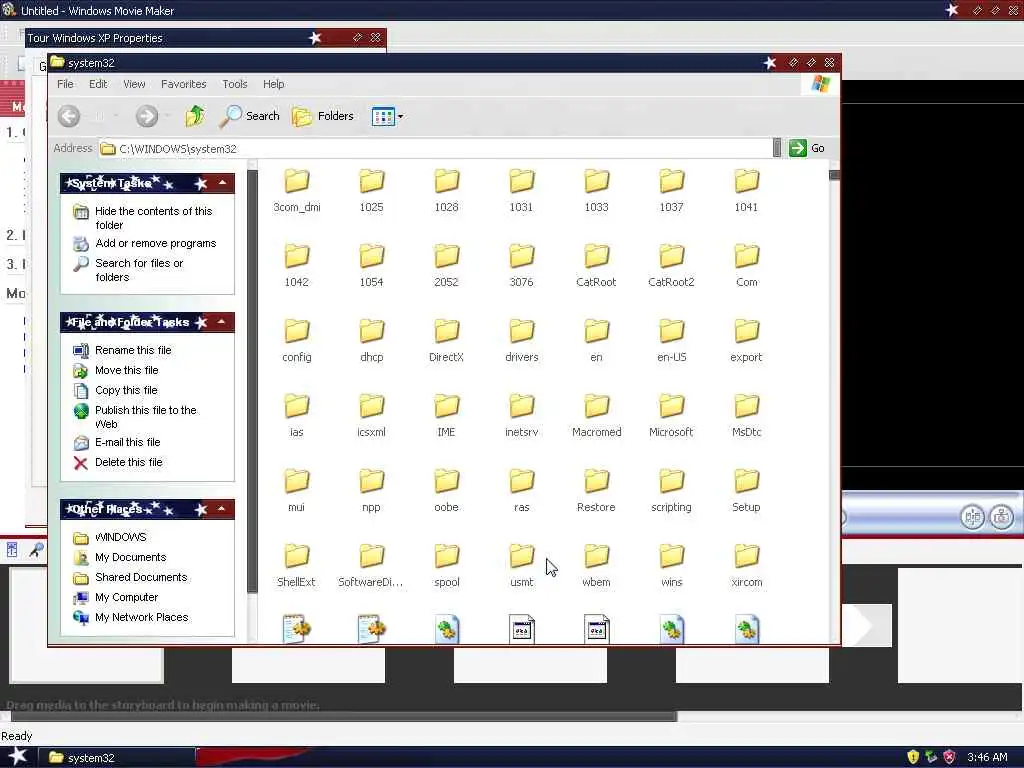1024x768 pixels.
Task: Select the dhcp folder
Action: pyautogui.click(x=372, y=340)
